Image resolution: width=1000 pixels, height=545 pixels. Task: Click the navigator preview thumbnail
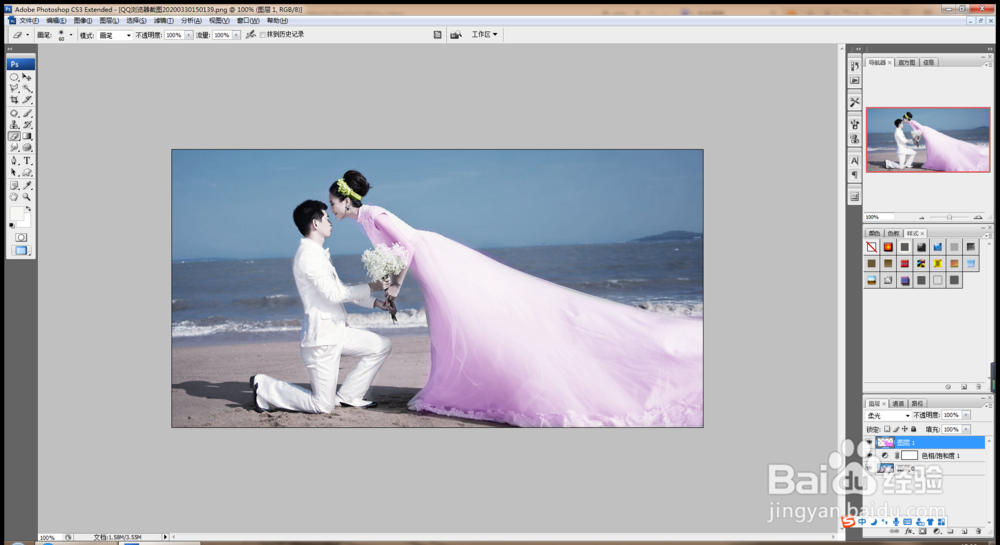[x=928, y=140]
